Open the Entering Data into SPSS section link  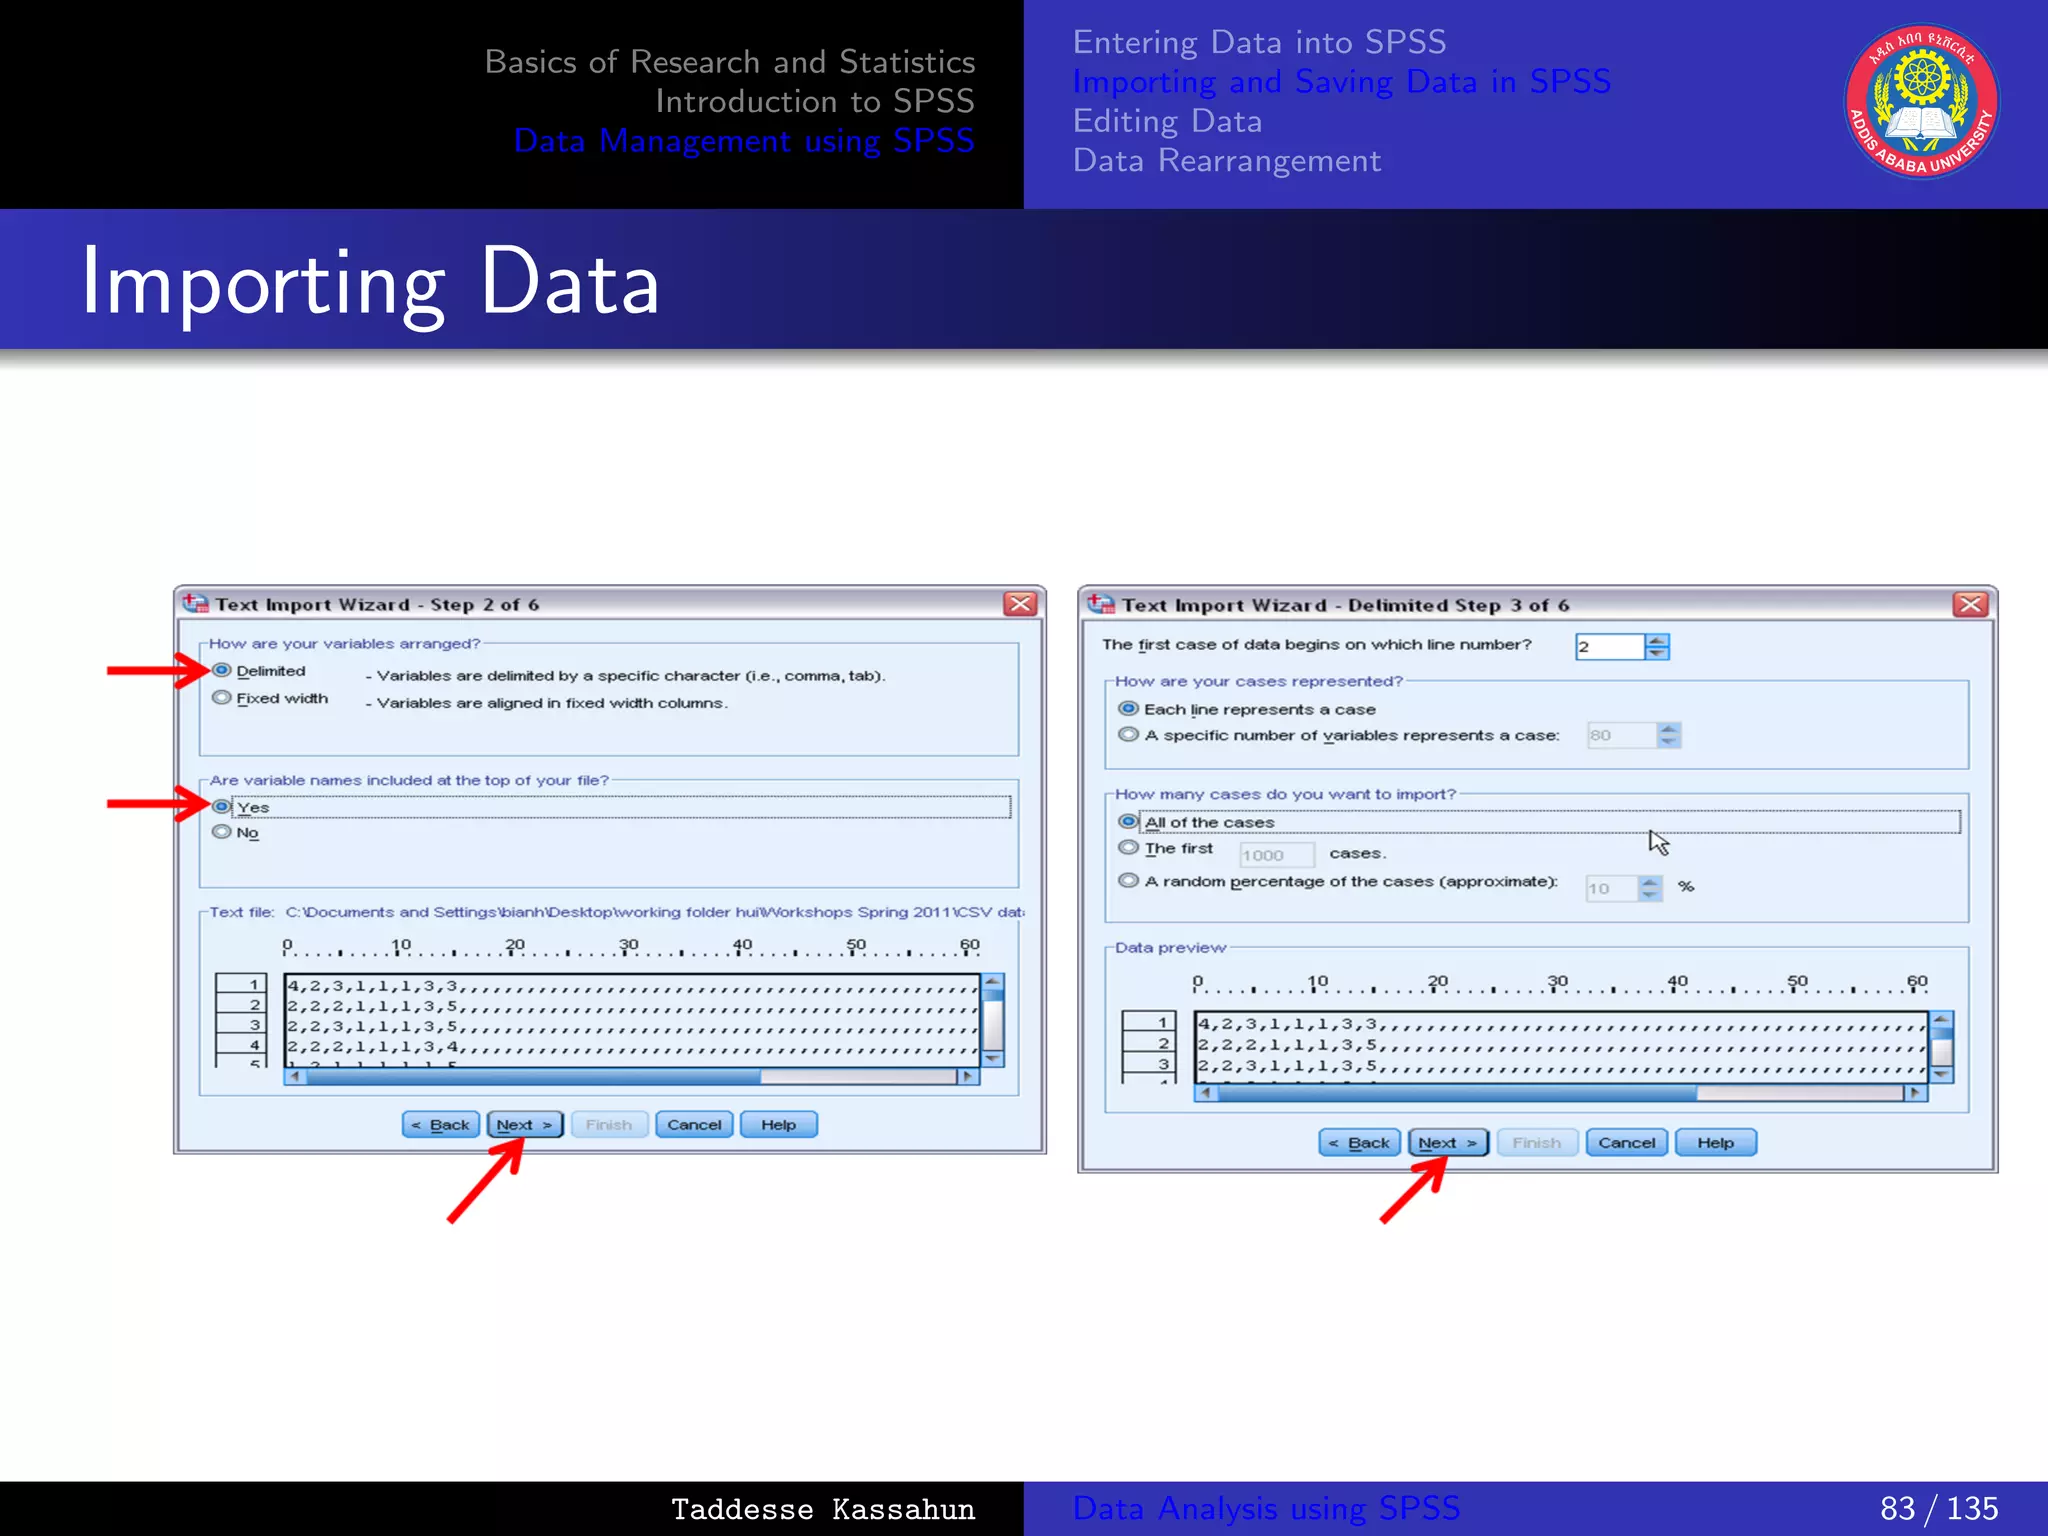pos(1259,42)
